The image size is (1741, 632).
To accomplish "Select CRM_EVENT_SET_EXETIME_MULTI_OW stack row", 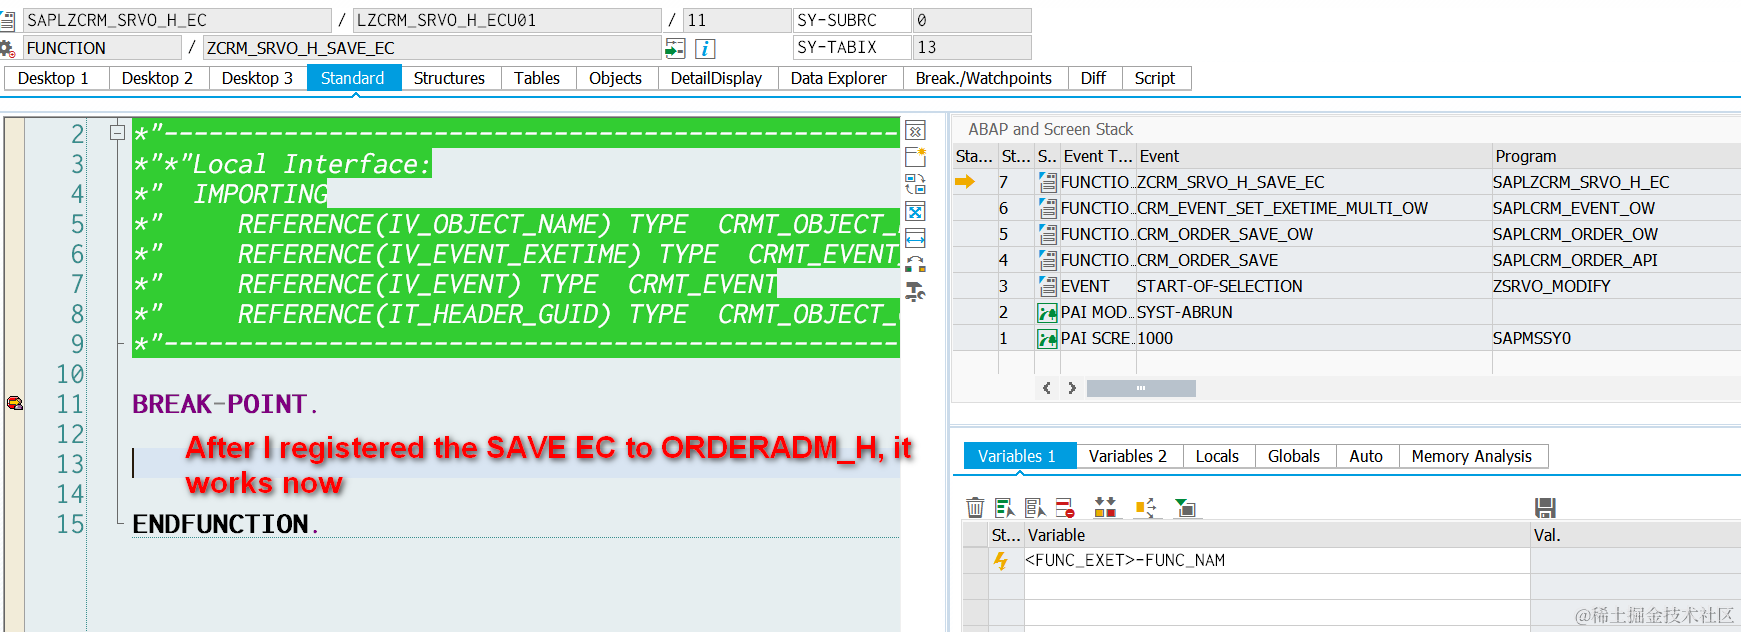I will 1346,208.
